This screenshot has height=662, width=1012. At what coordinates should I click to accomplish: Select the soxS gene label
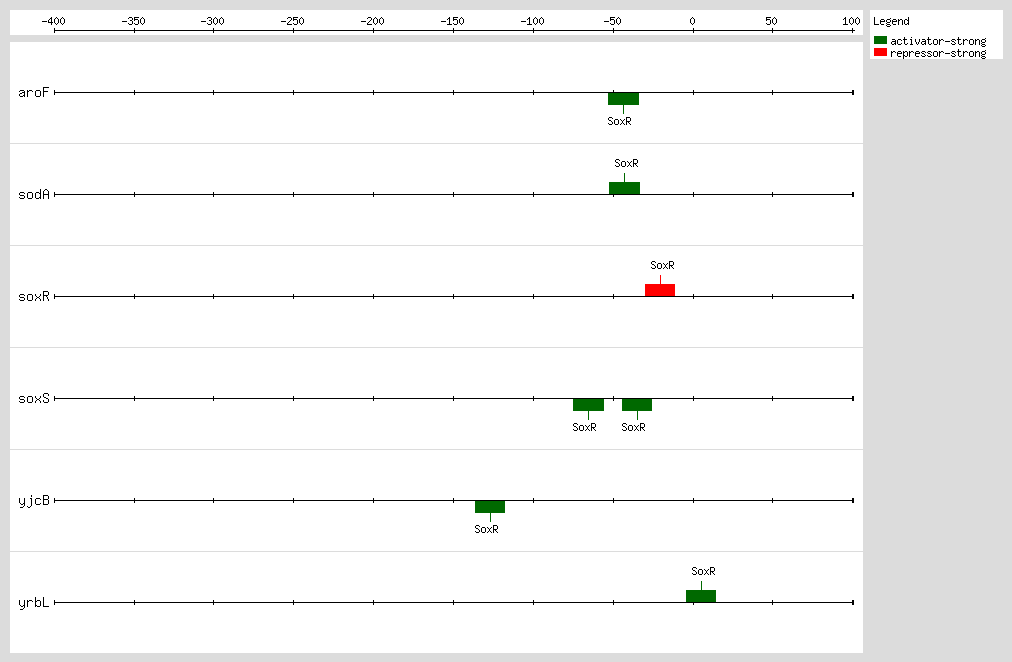coord(34,398)
